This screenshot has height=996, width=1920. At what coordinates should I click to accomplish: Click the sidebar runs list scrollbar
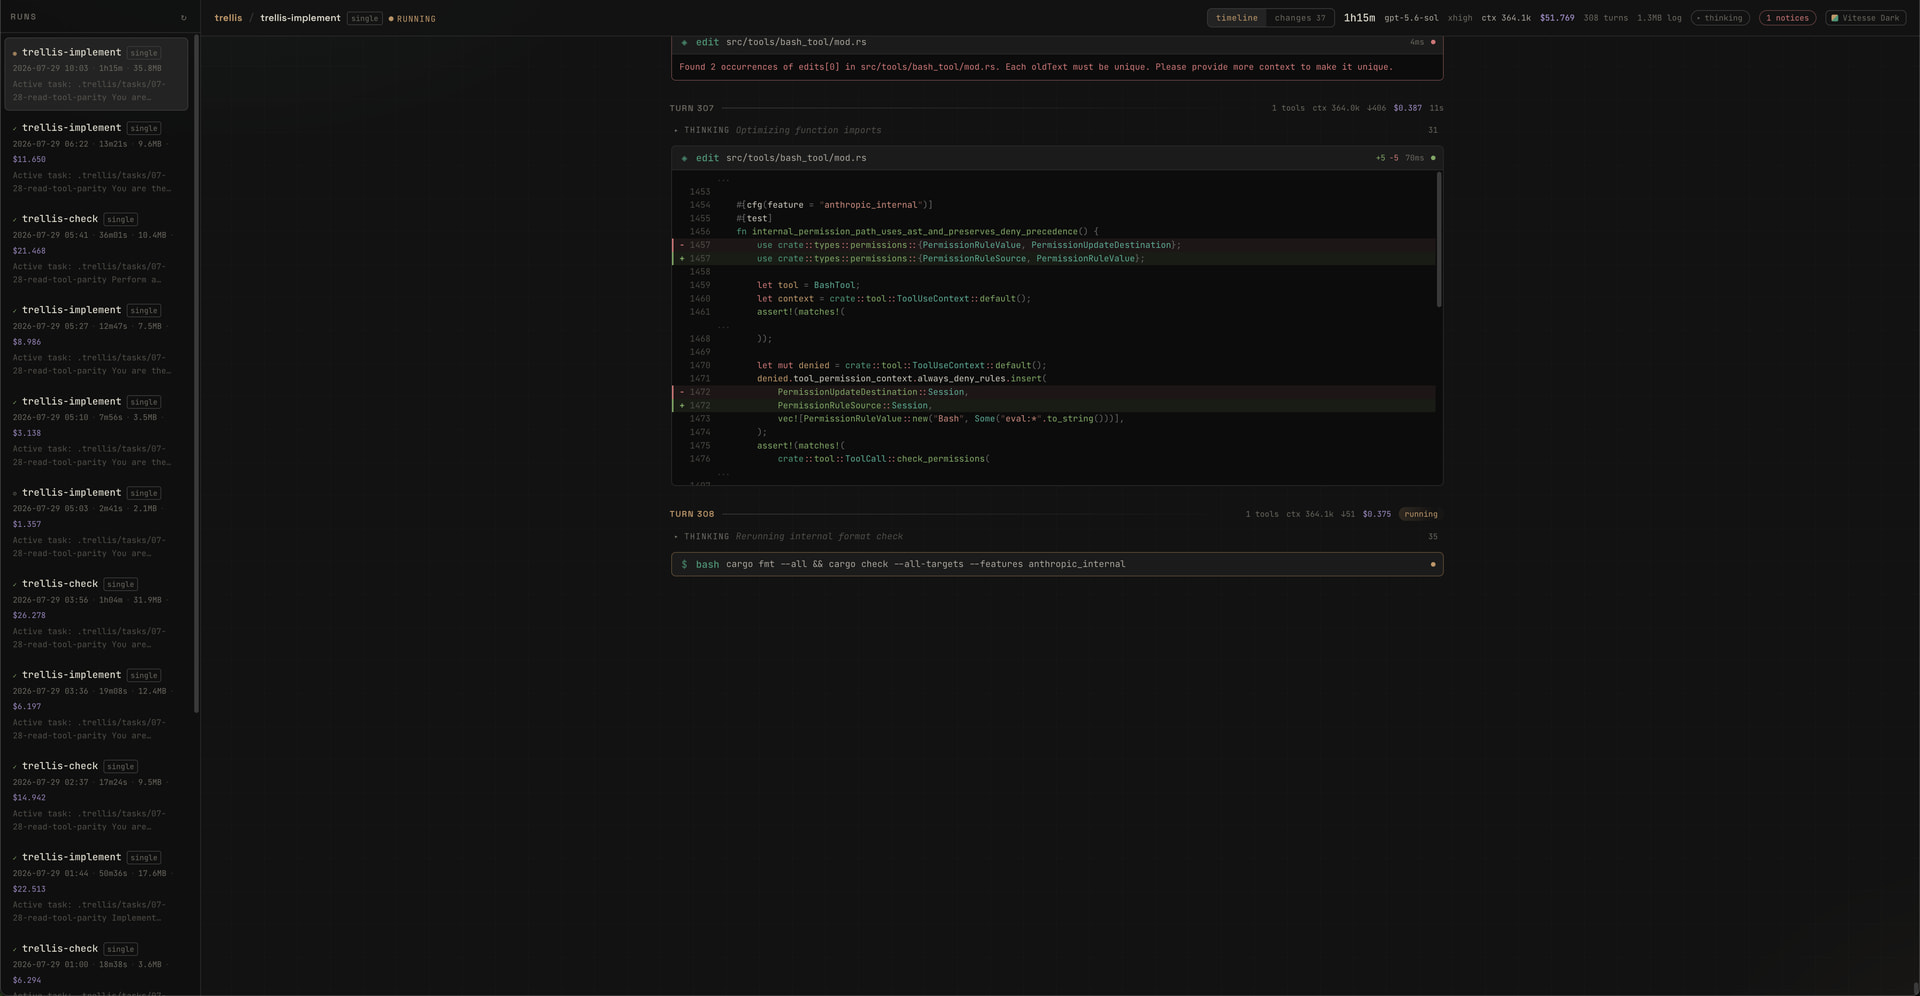point(196,375)
